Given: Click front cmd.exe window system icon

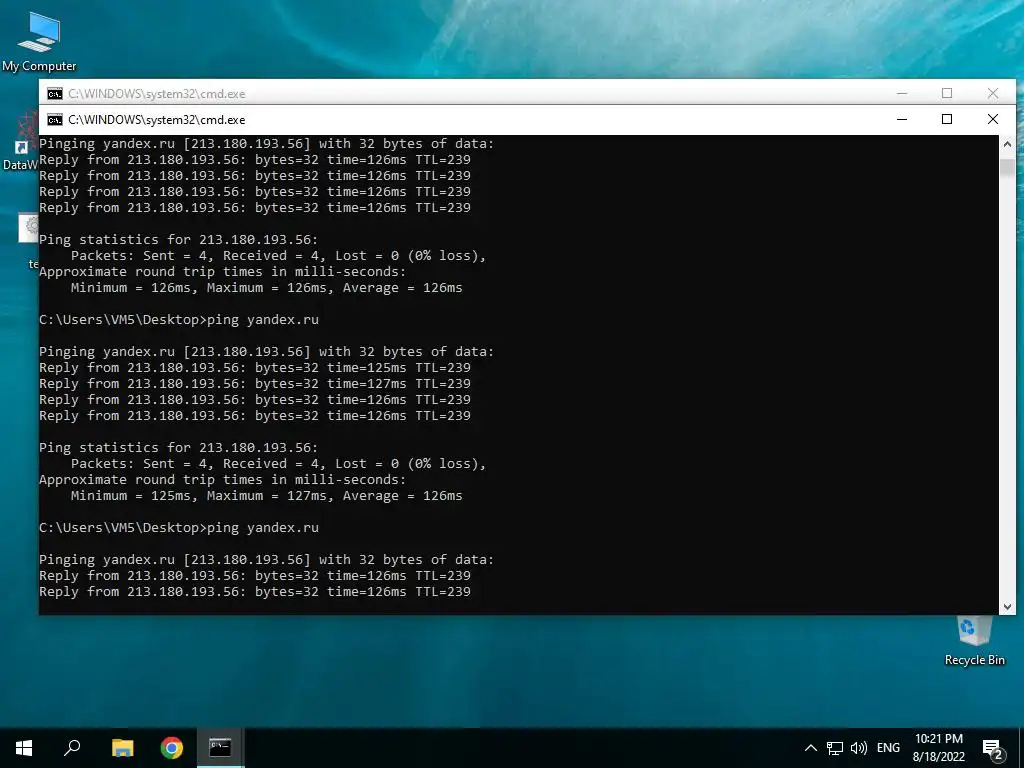Looking at the screenshot, I should pyautogui.click(x=55, y=120).
